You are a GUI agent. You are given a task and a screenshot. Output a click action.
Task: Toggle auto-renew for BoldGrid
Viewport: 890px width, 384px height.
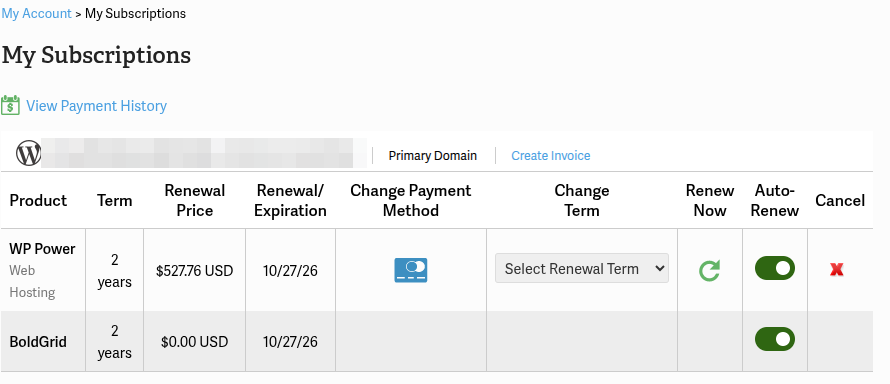coord(774,339)
